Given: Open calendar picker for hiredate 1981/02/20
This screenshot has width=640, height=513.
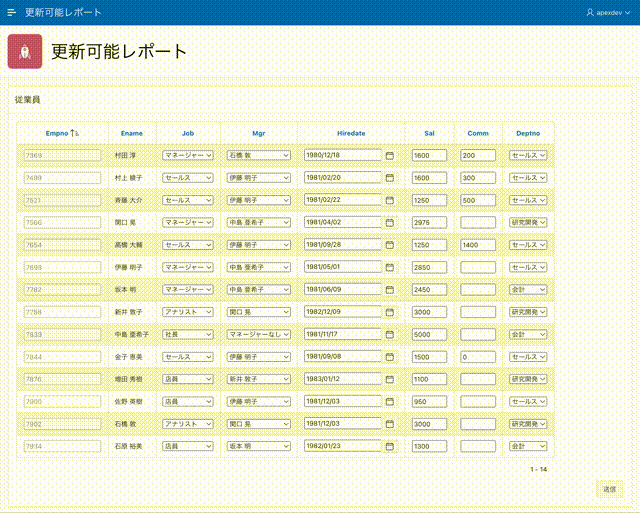Looking at the screenshot, I should point(390,178).
